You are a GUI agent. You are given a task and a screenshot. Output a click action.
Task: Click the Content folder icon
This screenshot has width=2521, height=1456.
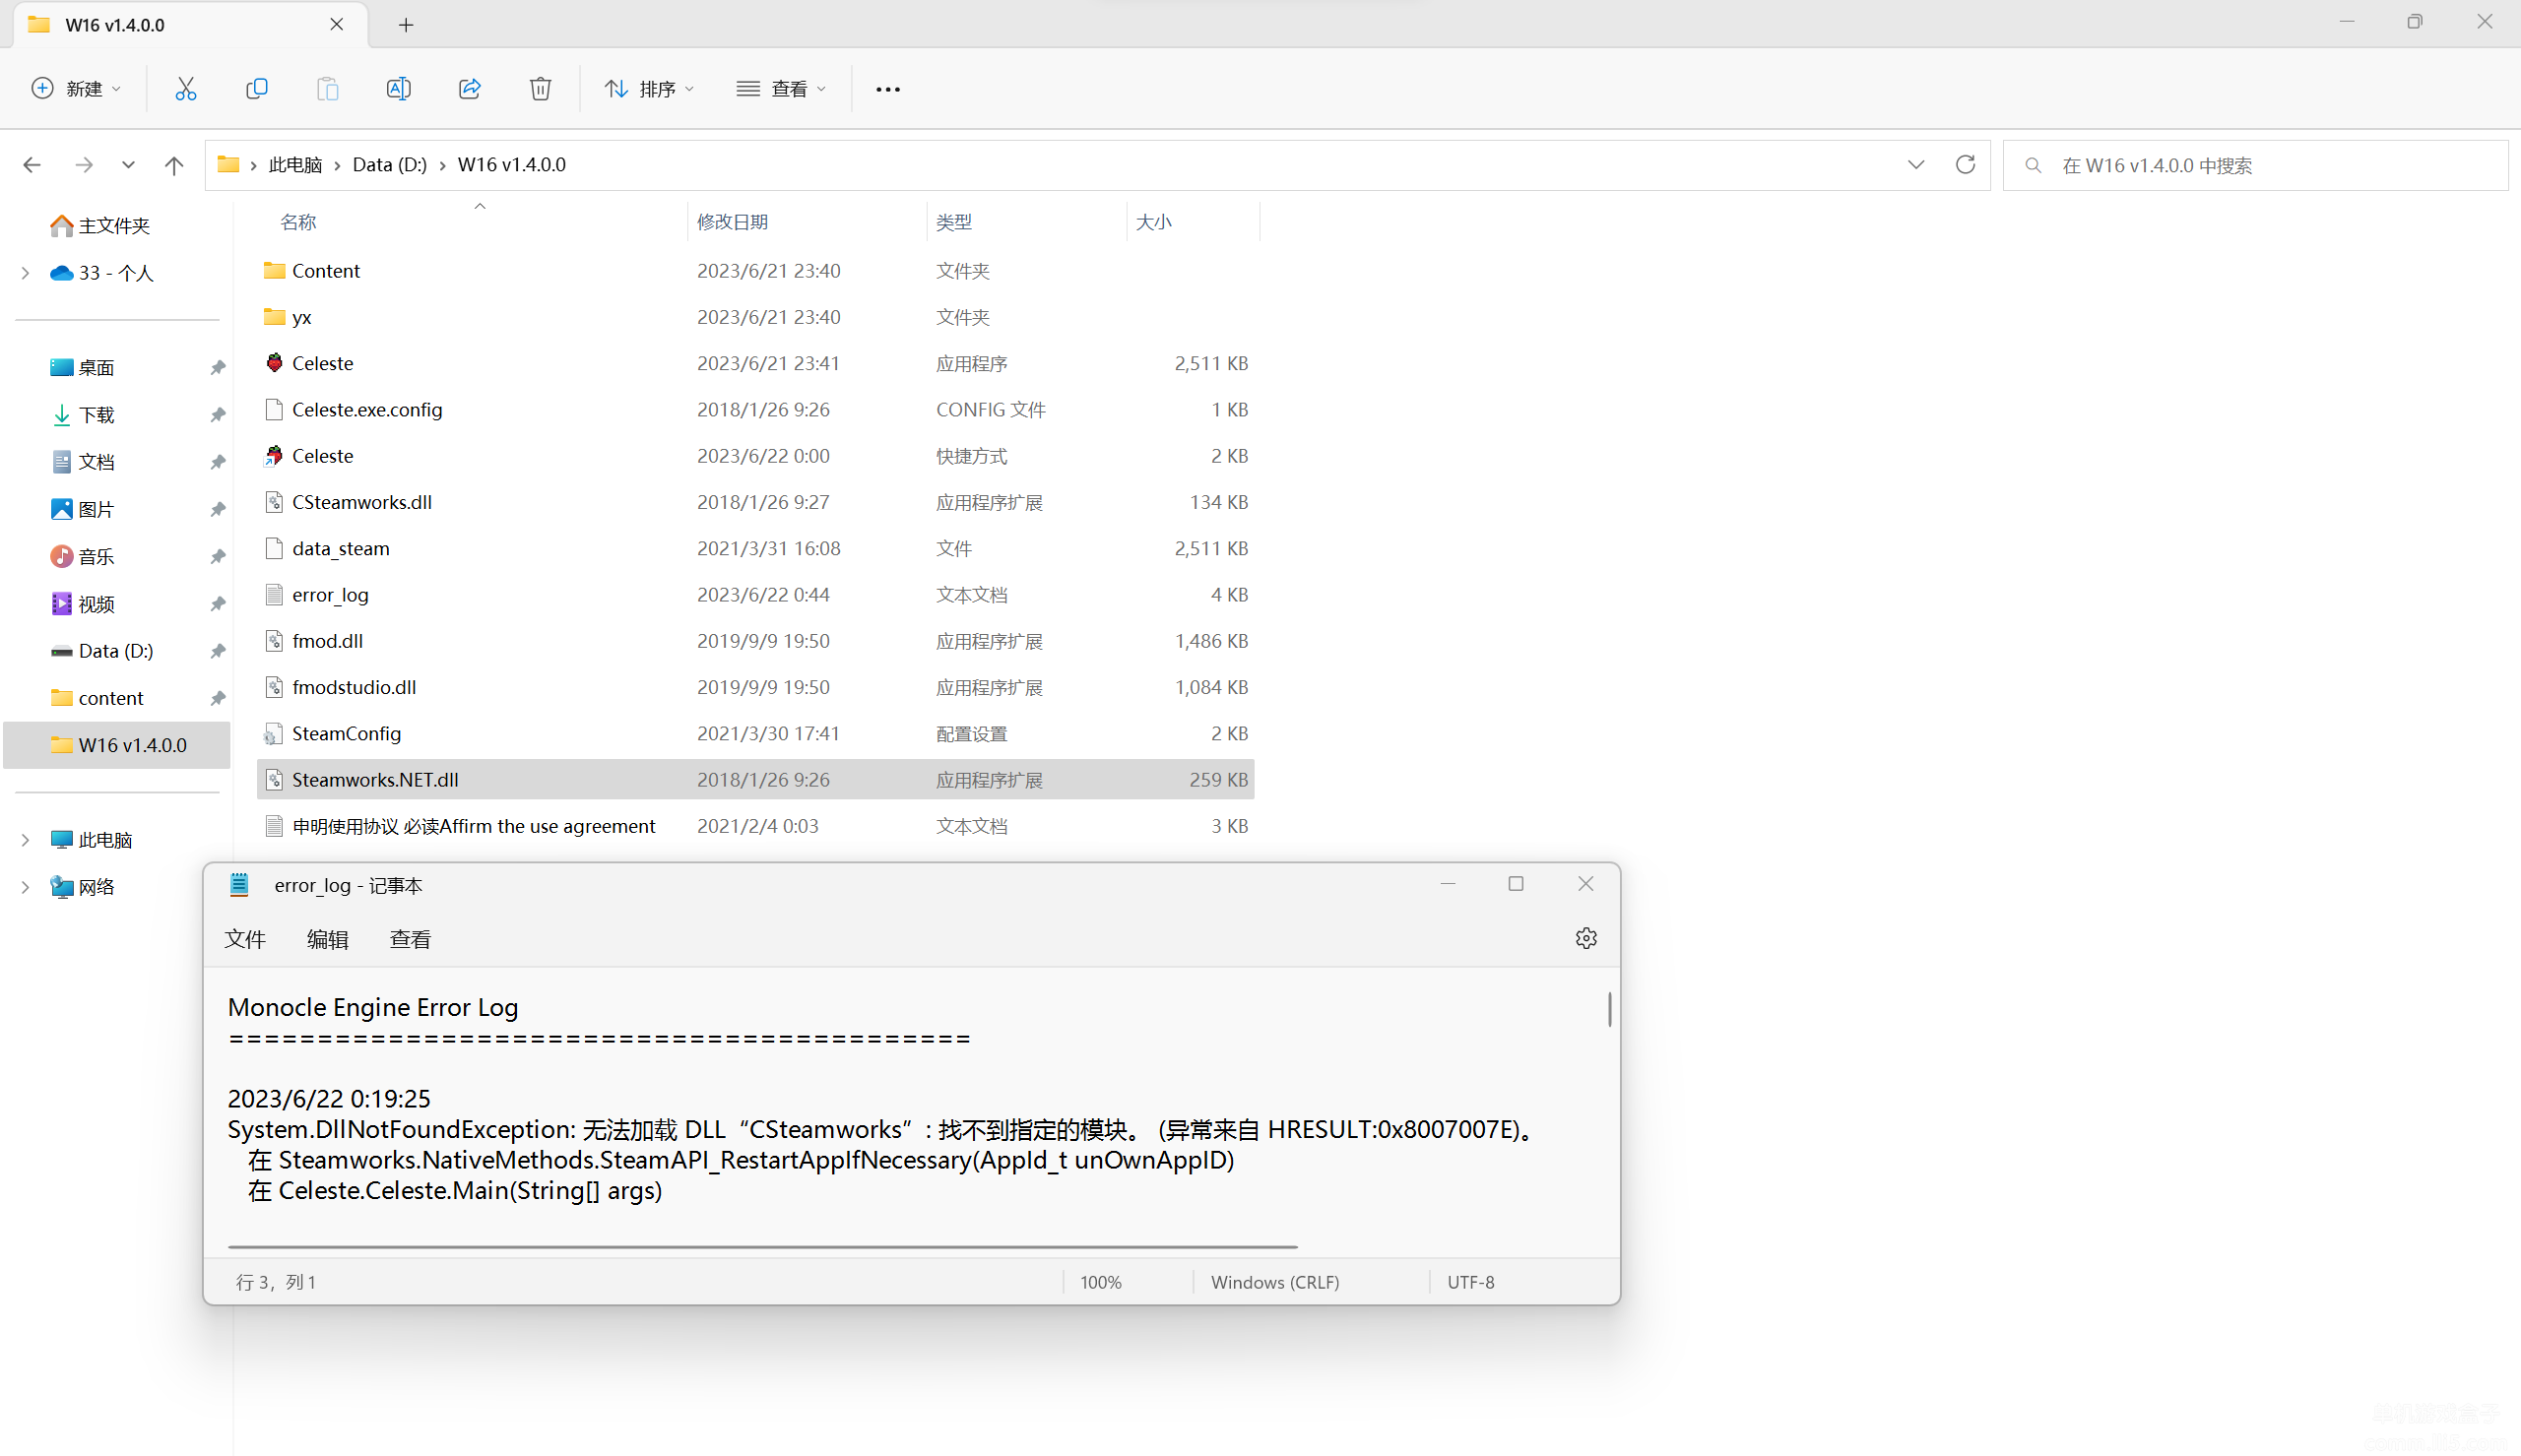tap(274, 270)
